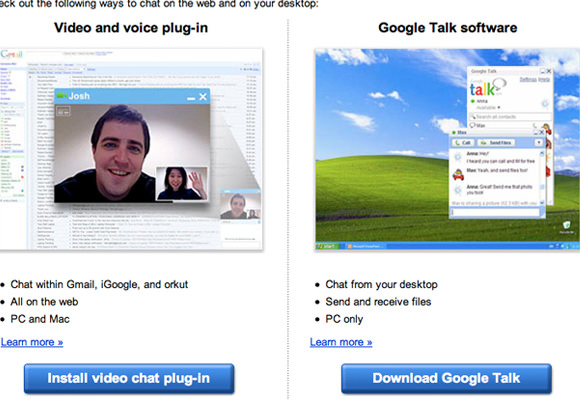Screen dimensions: 580x400
Task: Click Install video chat plug-in button
Action: coord(129,378)
